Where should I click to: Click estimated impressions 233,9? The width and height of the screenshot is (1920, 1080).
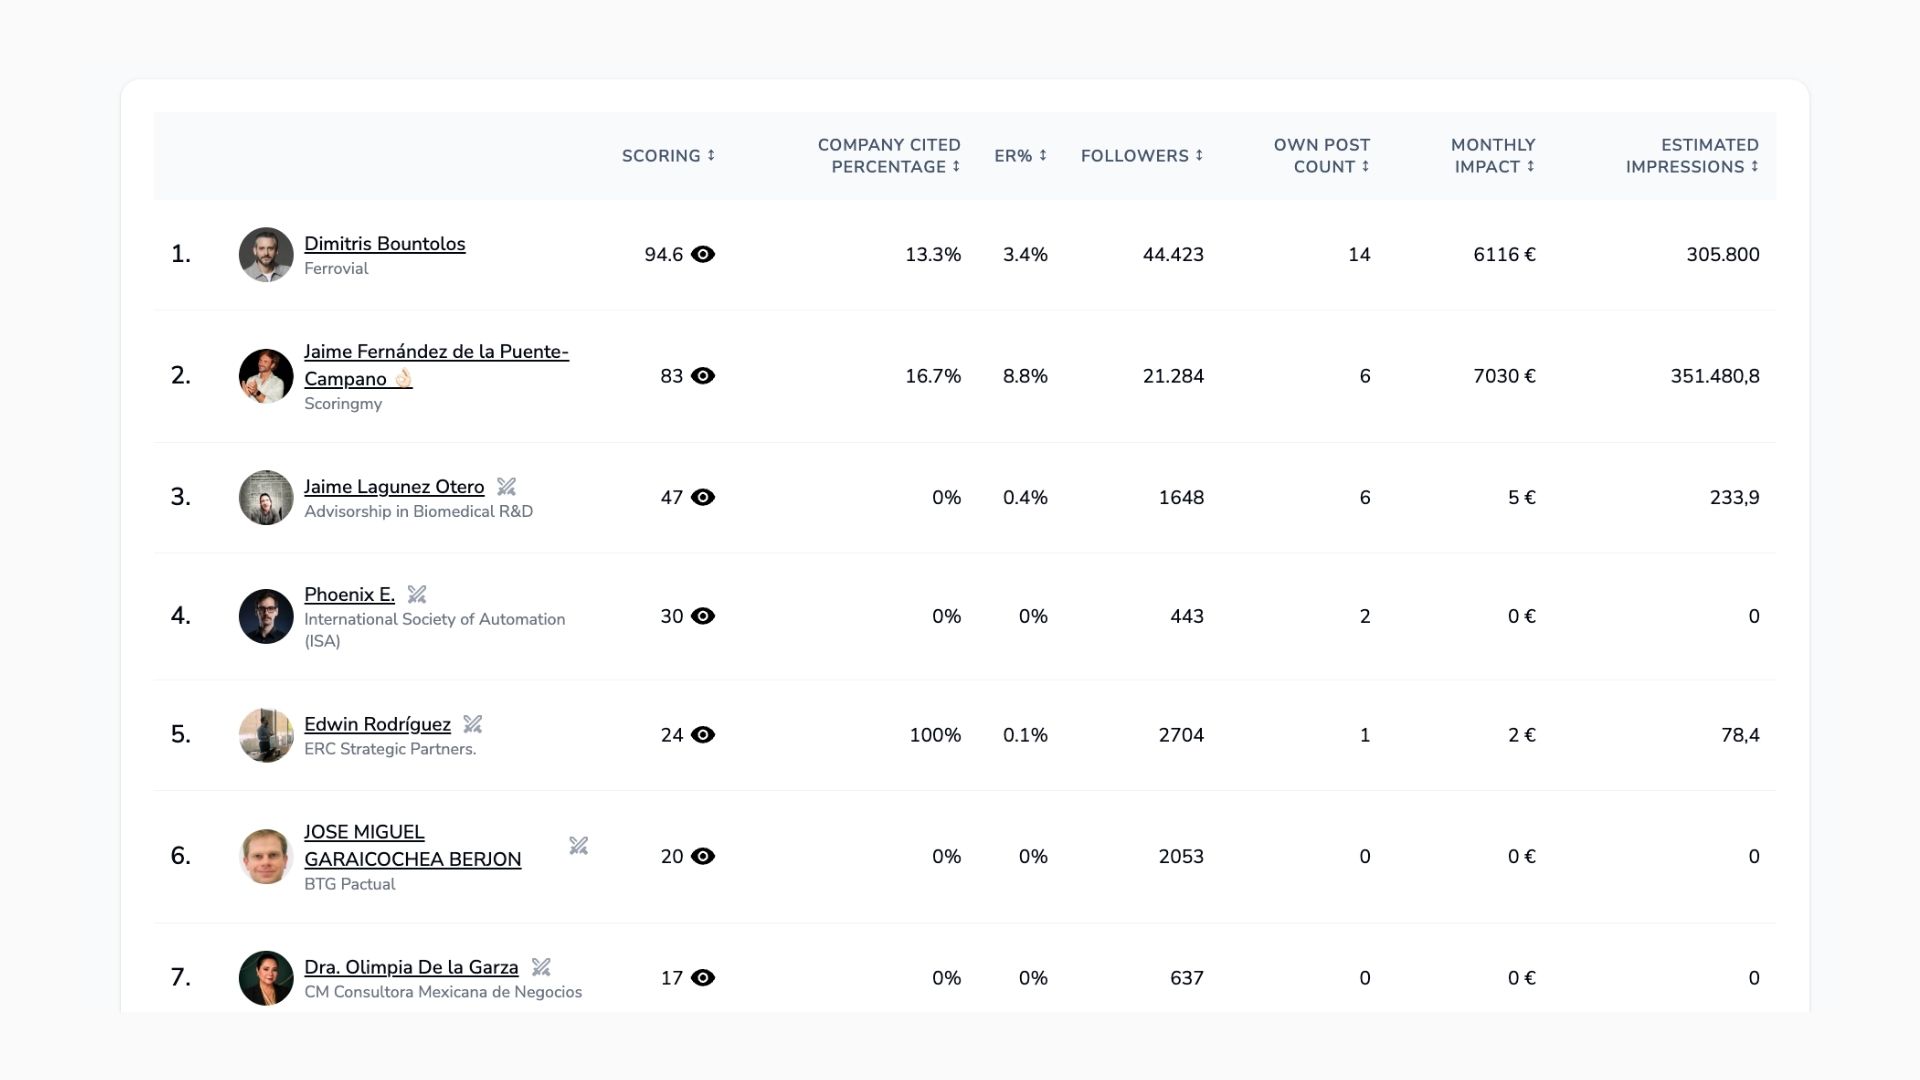click(x=1734, y=498)
